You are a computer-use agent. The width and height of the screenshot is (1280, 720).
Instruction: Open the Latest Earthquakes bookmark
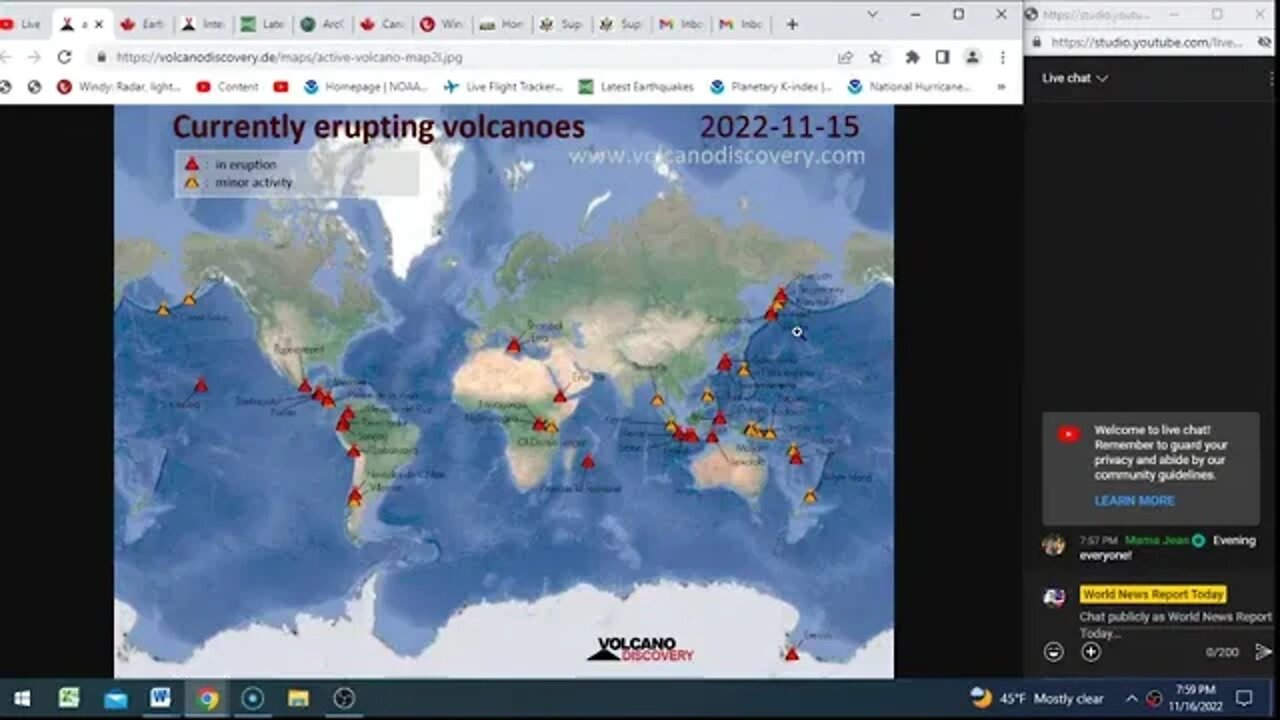point(636,87)
